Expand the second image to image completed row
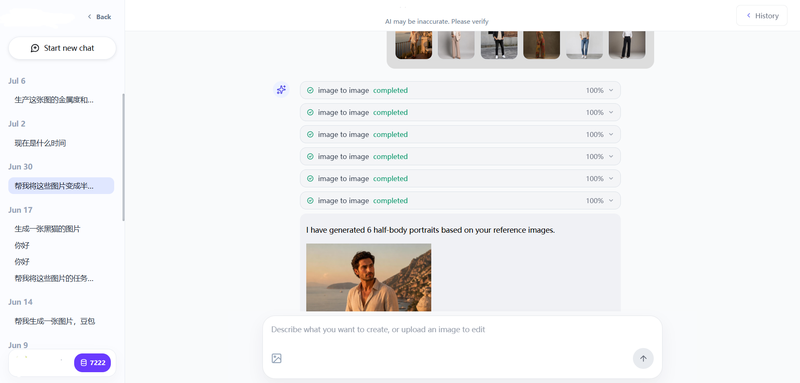The height and width of the screenshot is (383, 800). tap(611, 112)
